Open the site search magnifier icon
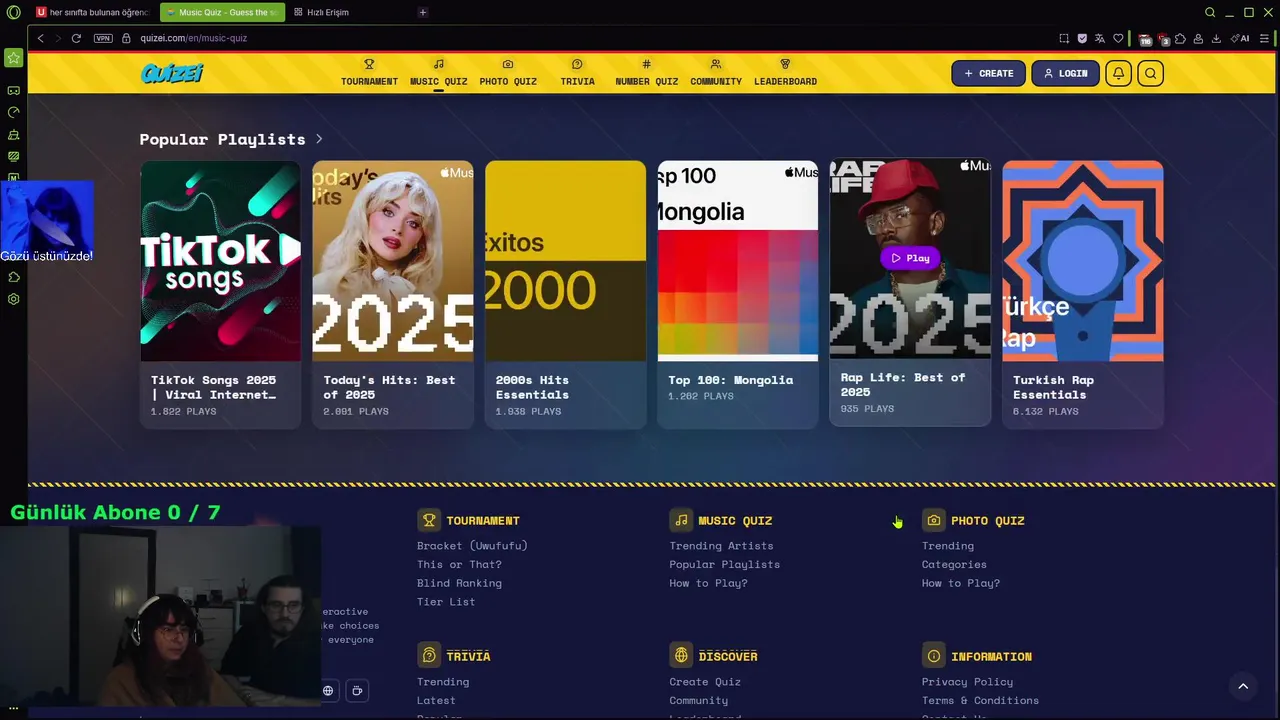 [x=1150, y=73]
